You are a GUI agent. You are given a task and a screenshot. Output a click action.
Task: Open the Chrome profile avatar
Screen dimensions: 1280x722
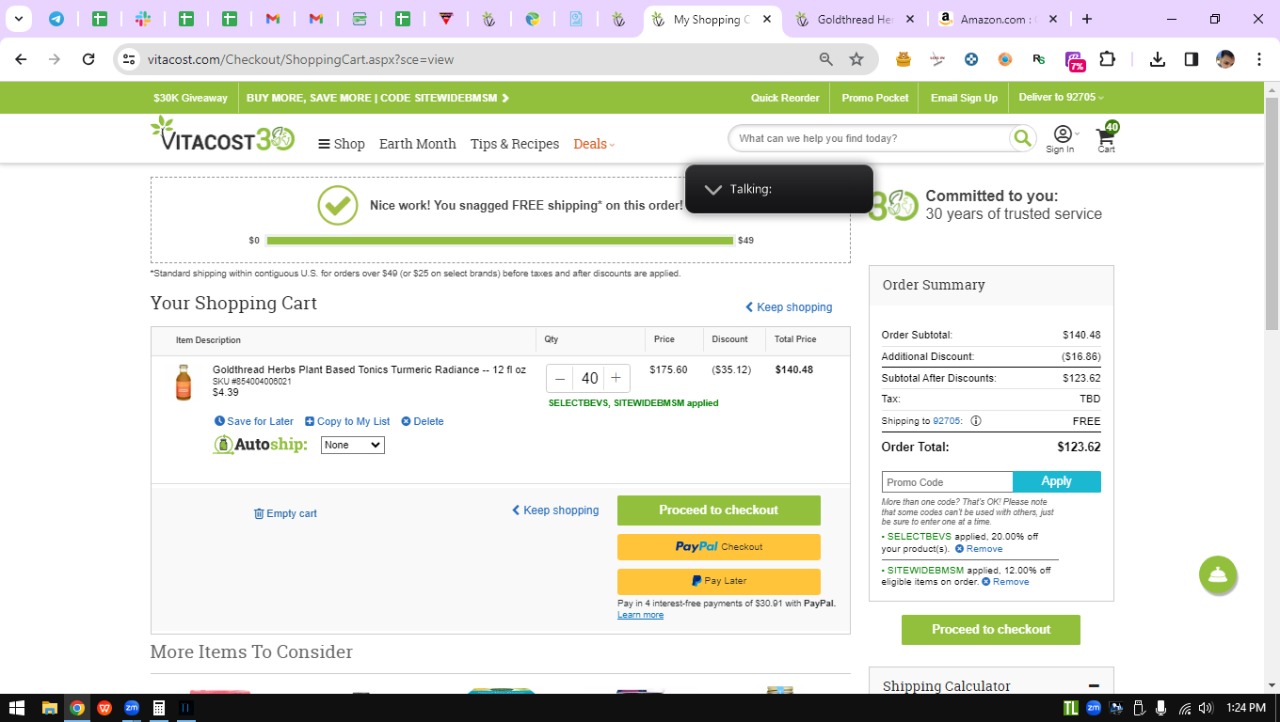point(1225,59)
